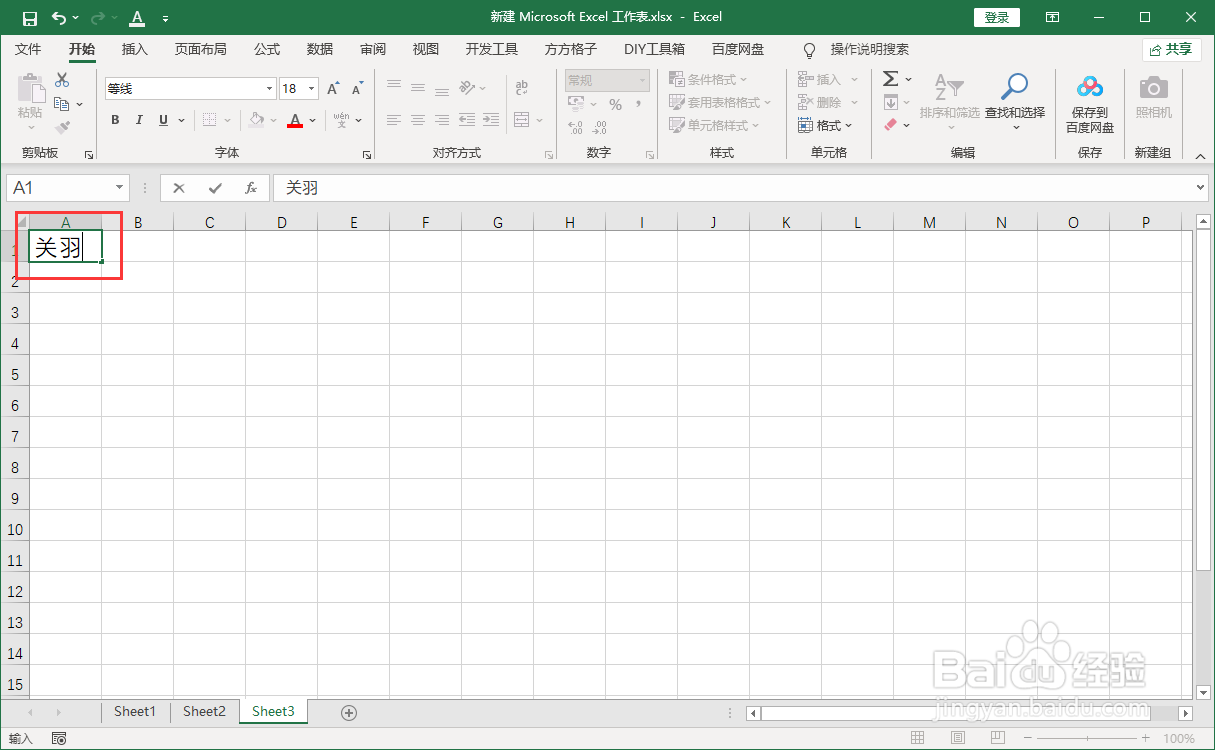Toggle Italic formatting
Screen dimensions: 1215x750
pos(138,120)
